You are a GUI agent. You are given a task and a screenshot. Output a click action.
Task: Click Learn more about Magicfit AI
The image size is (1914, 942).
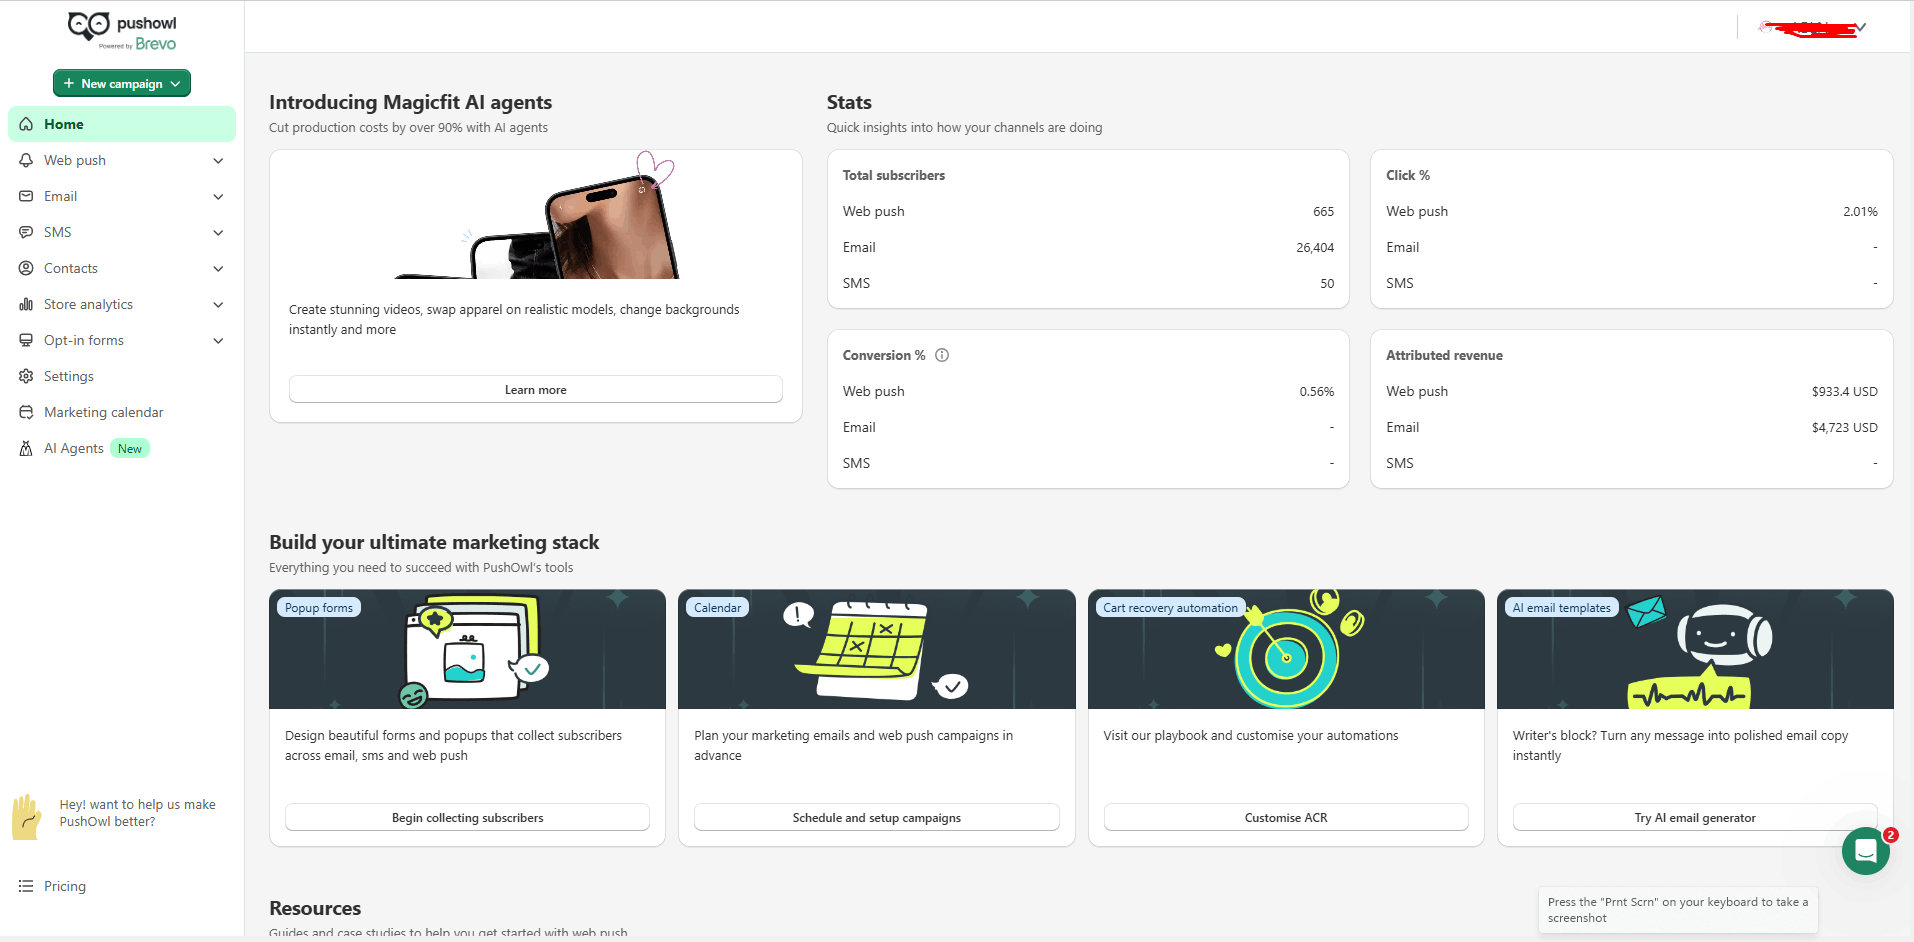[x=536, y=390]
